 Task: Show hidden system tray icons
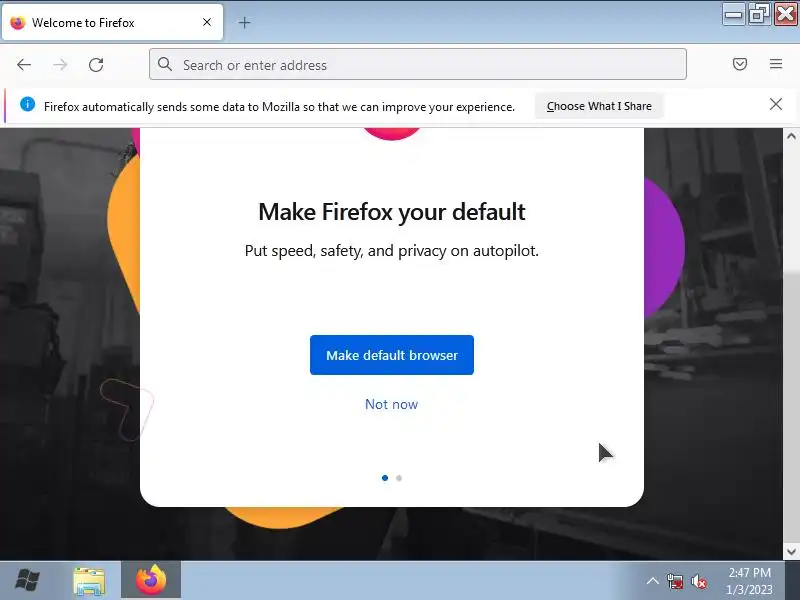click(652, 581)
